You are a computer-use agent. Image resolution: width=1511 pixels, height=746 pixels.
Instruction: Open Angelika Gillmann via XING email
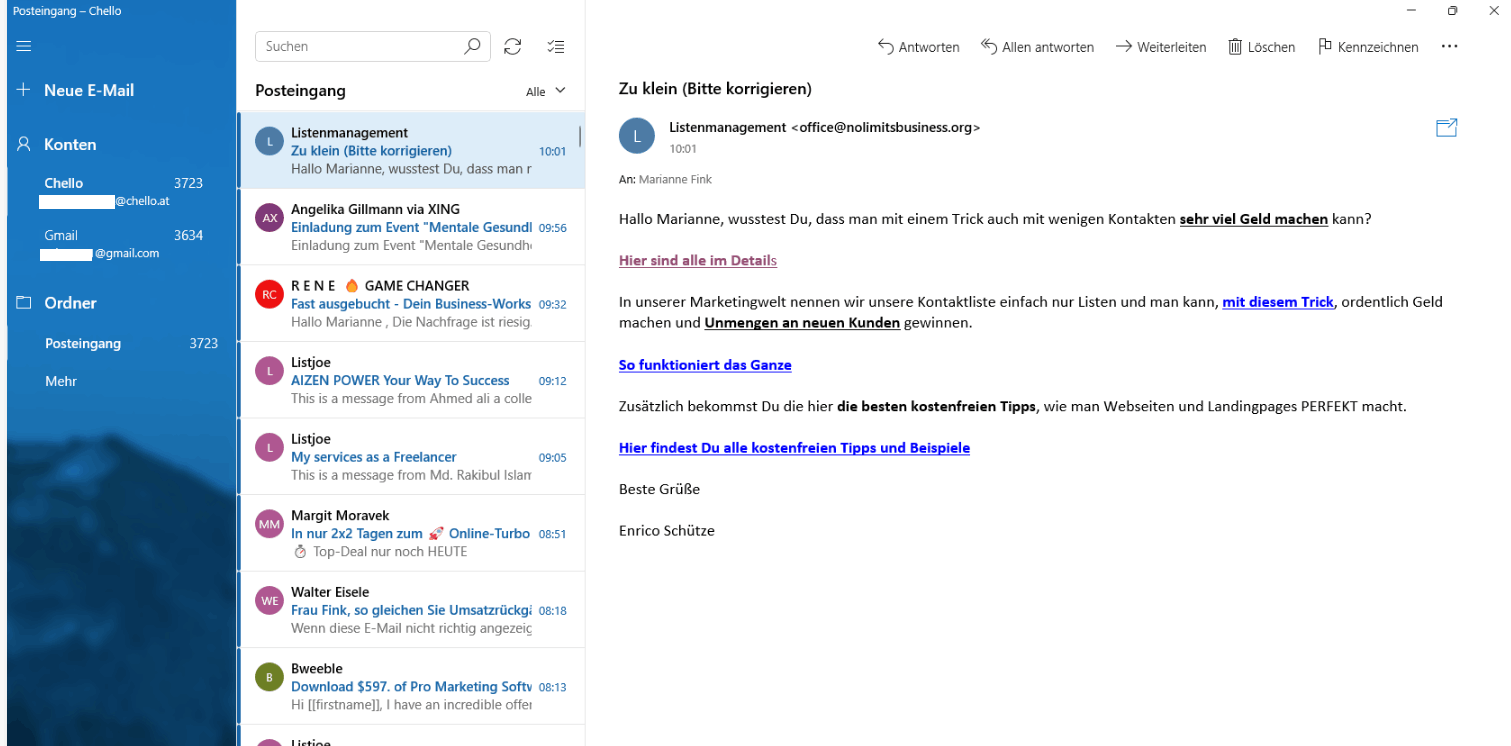click(412, 227)
